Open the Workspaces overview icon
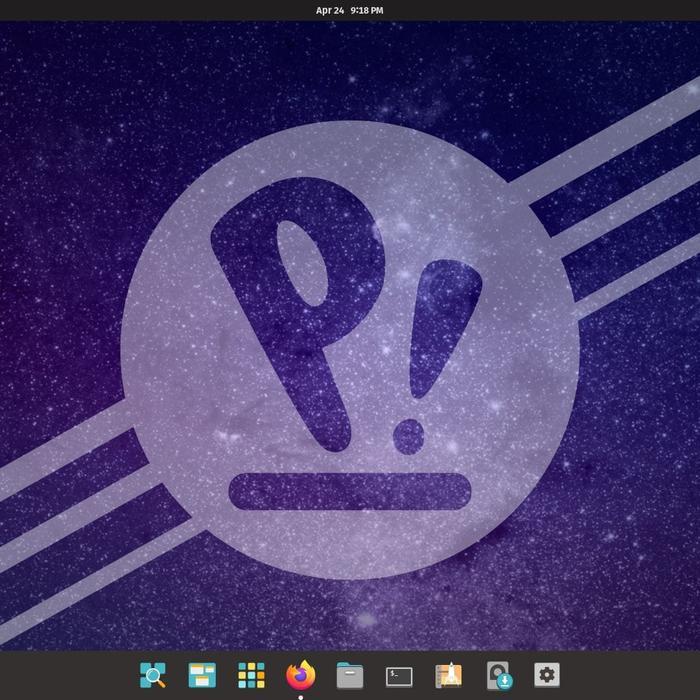The width and height of the screenshot is (700, 700). coord(202,675)
